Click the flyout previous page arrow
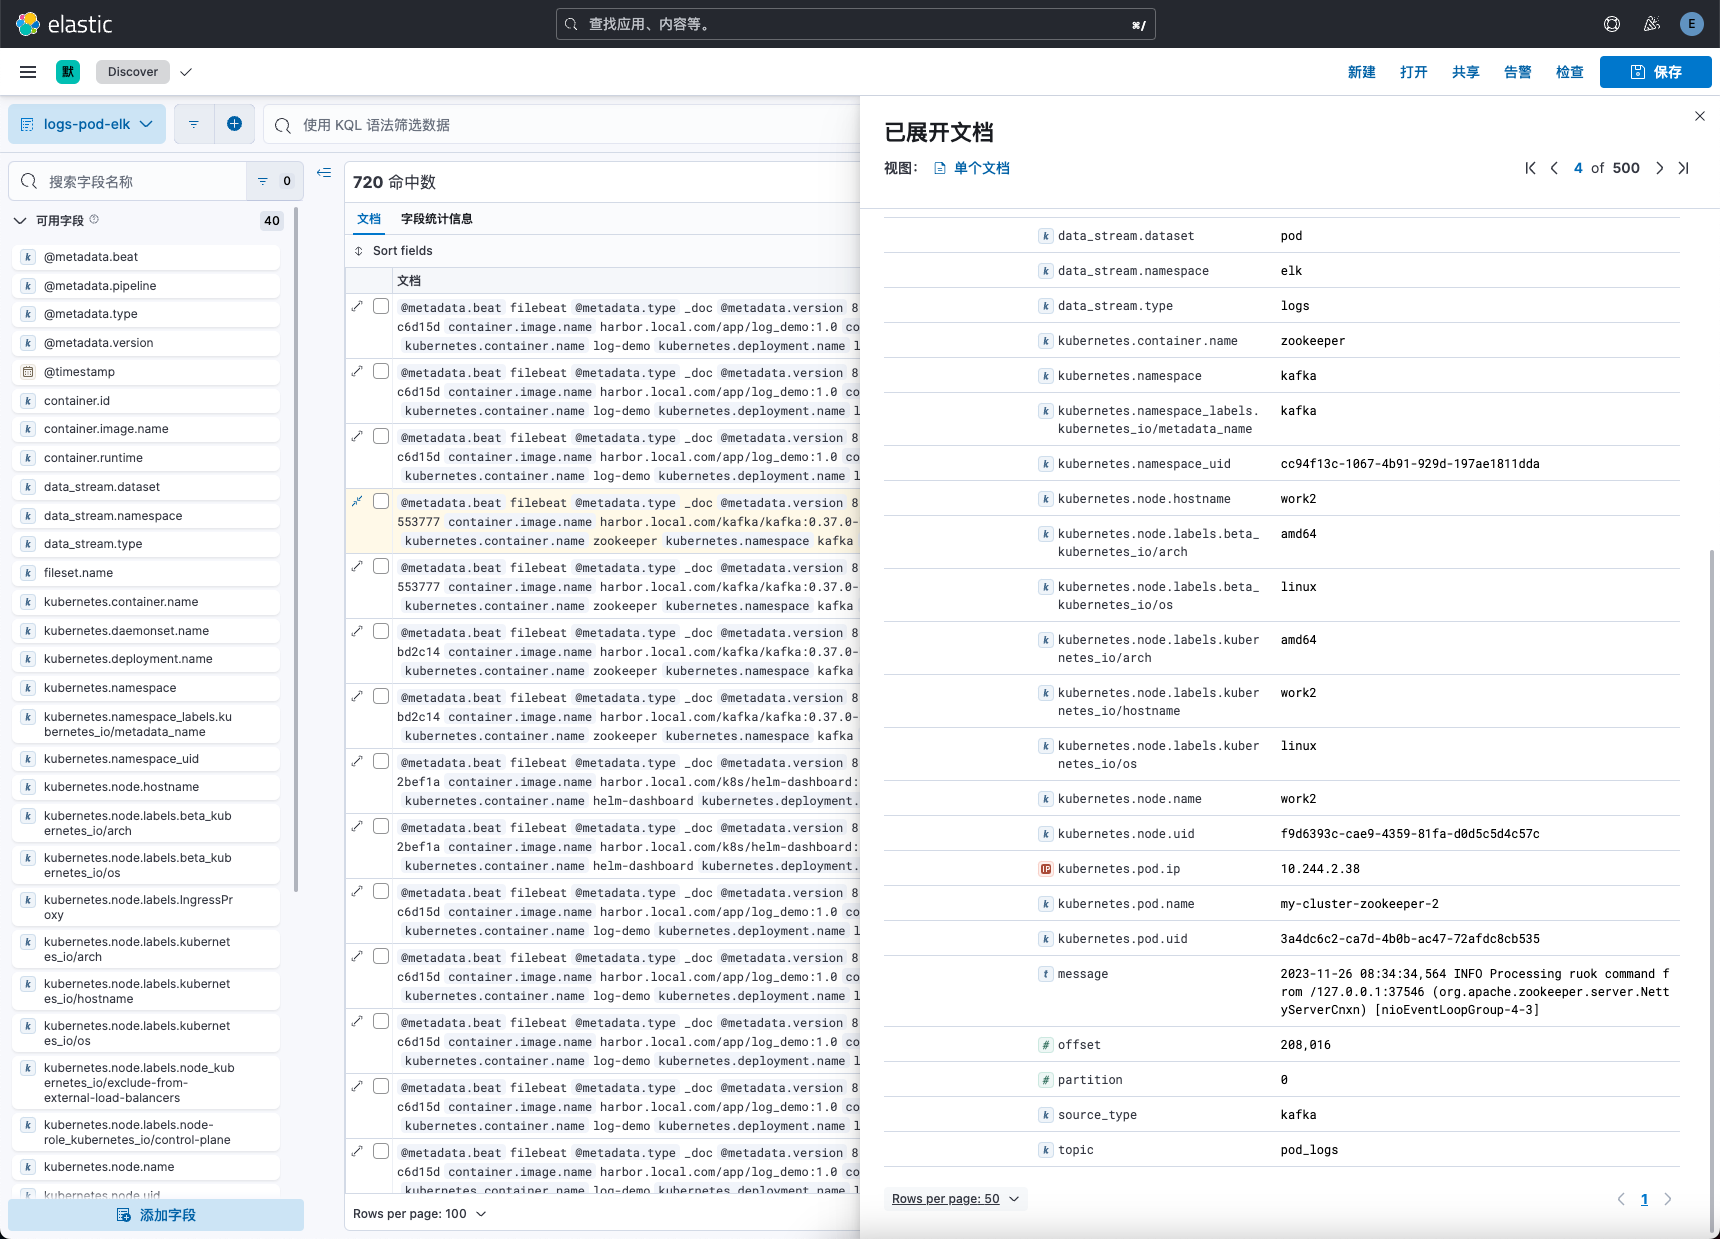The width and height of the screenshot is (1720, 1239). click(x=1621, y=1199)
